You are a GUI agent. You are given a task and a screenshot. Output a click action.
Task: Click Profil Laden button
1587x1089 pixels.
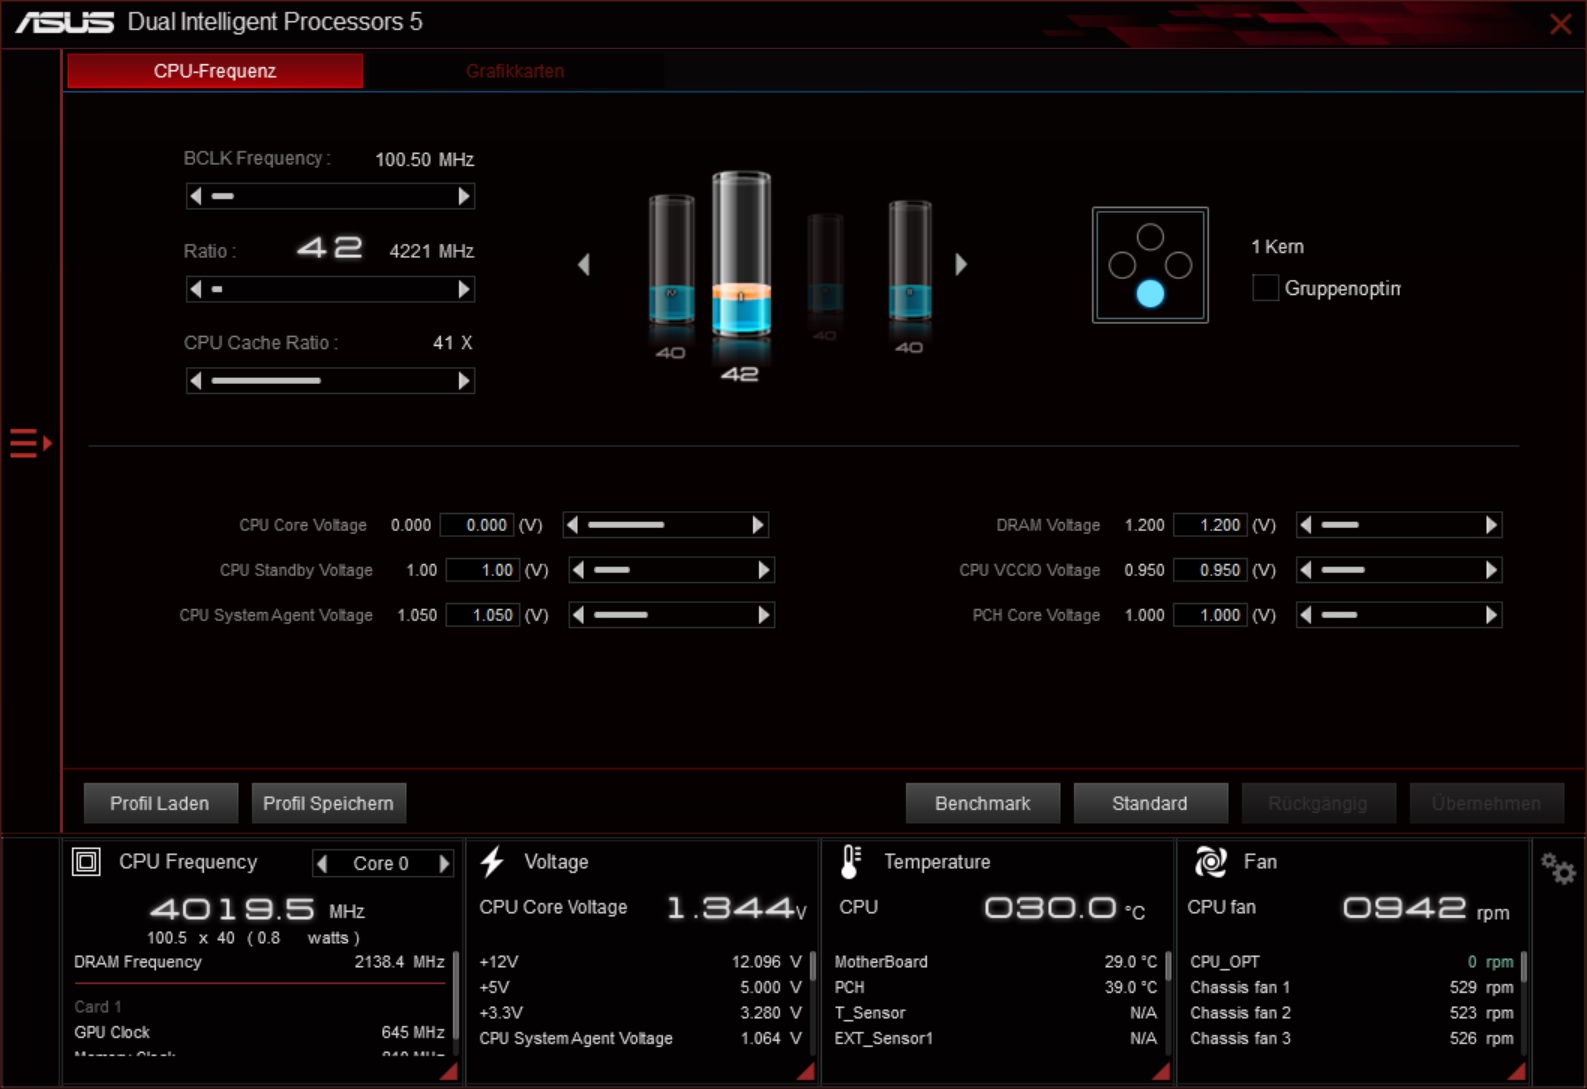tap(160, 803)
